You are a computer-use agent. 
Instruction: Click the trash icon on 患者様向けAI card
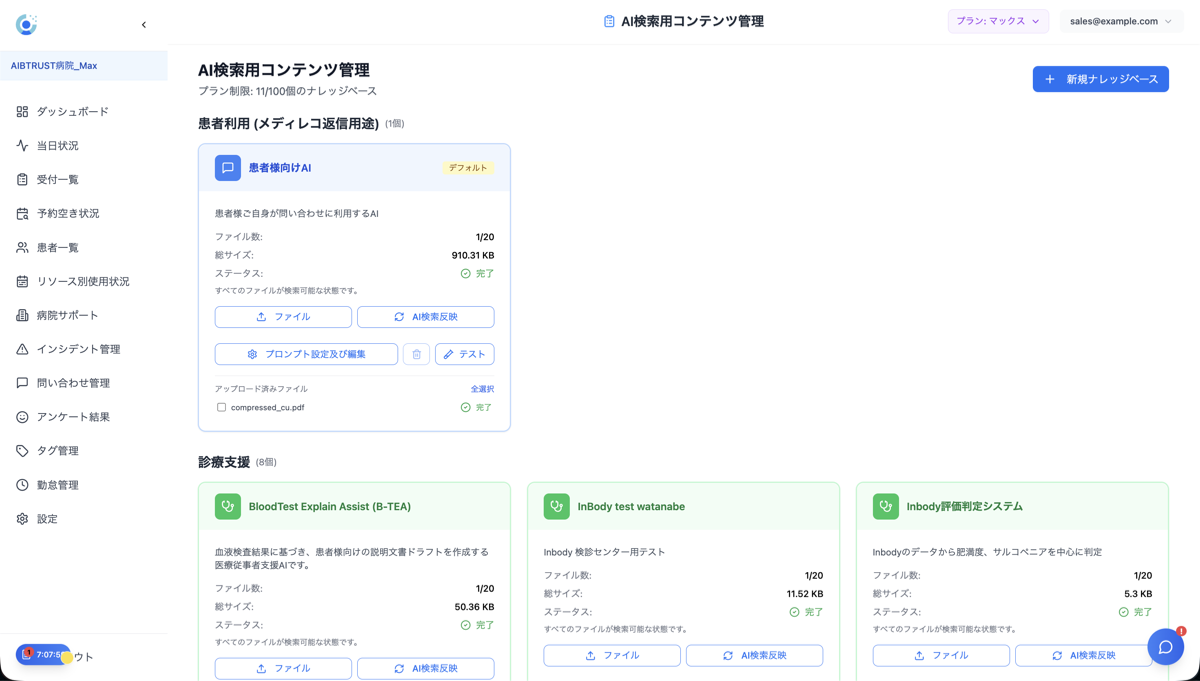(x=416, y=353)
